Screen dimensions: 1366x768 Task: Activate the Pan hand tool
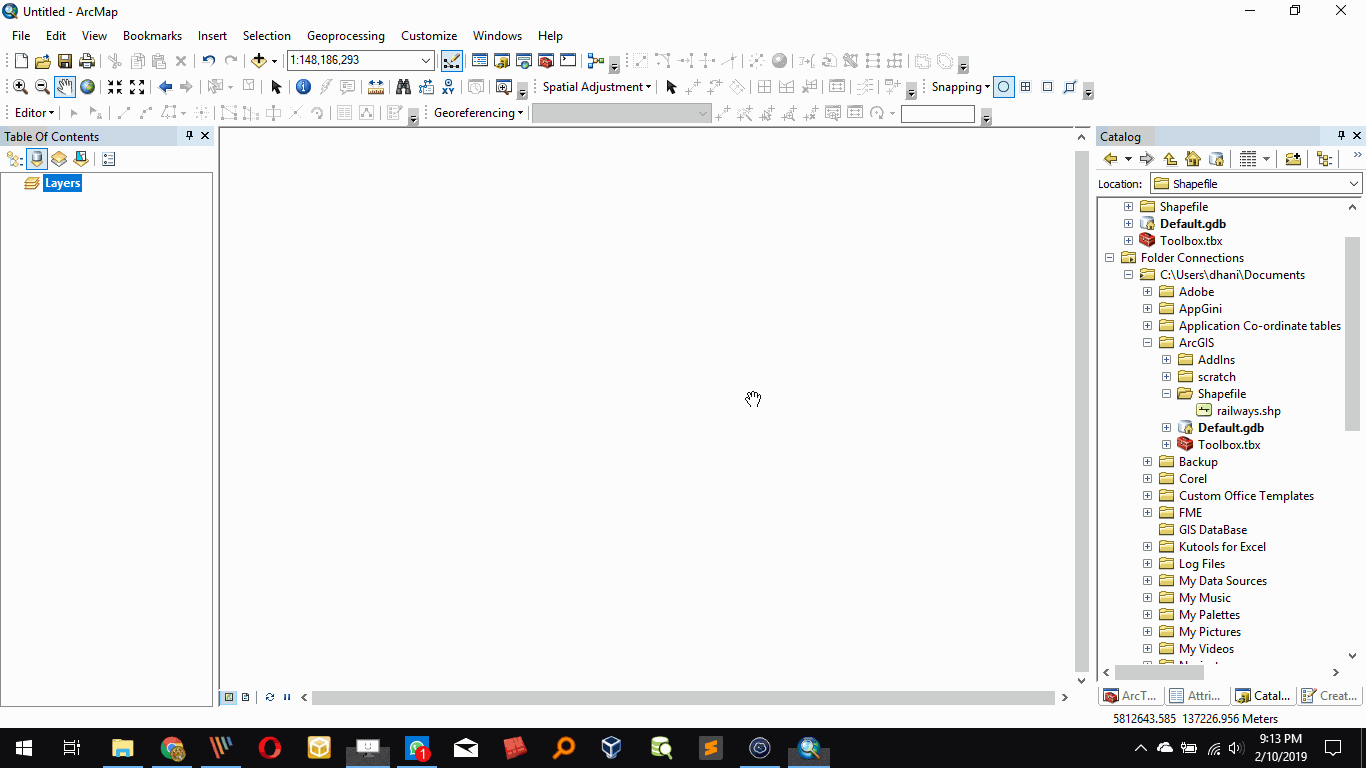coord(65,87)
